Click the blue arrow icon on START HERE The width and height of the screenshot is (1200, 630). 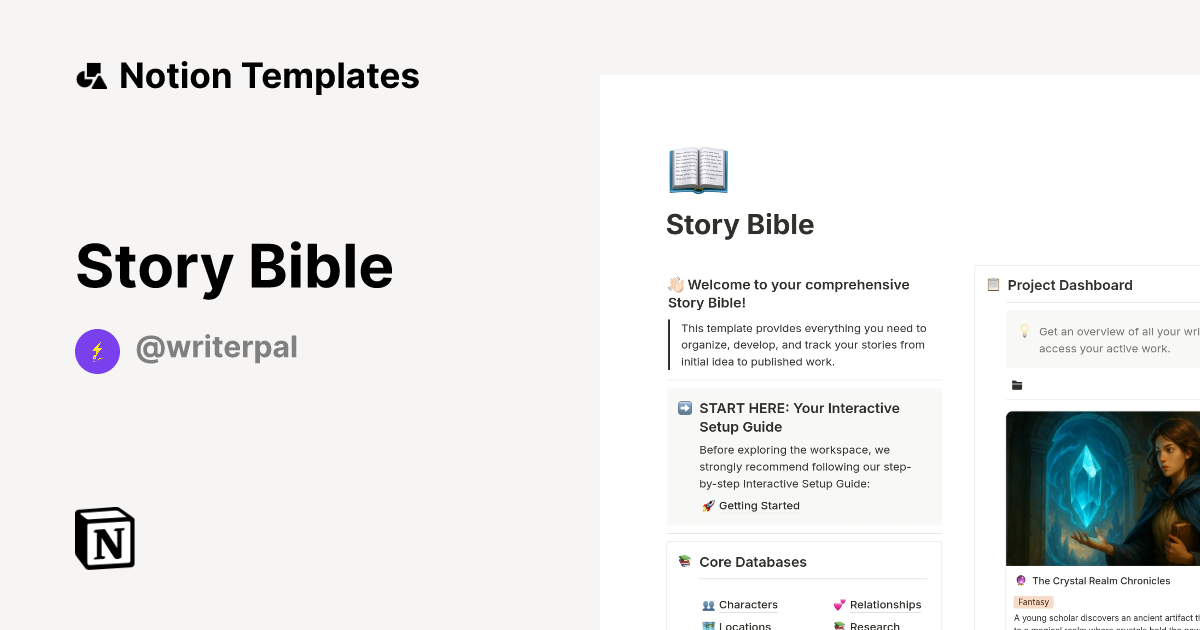click(683, 408)
